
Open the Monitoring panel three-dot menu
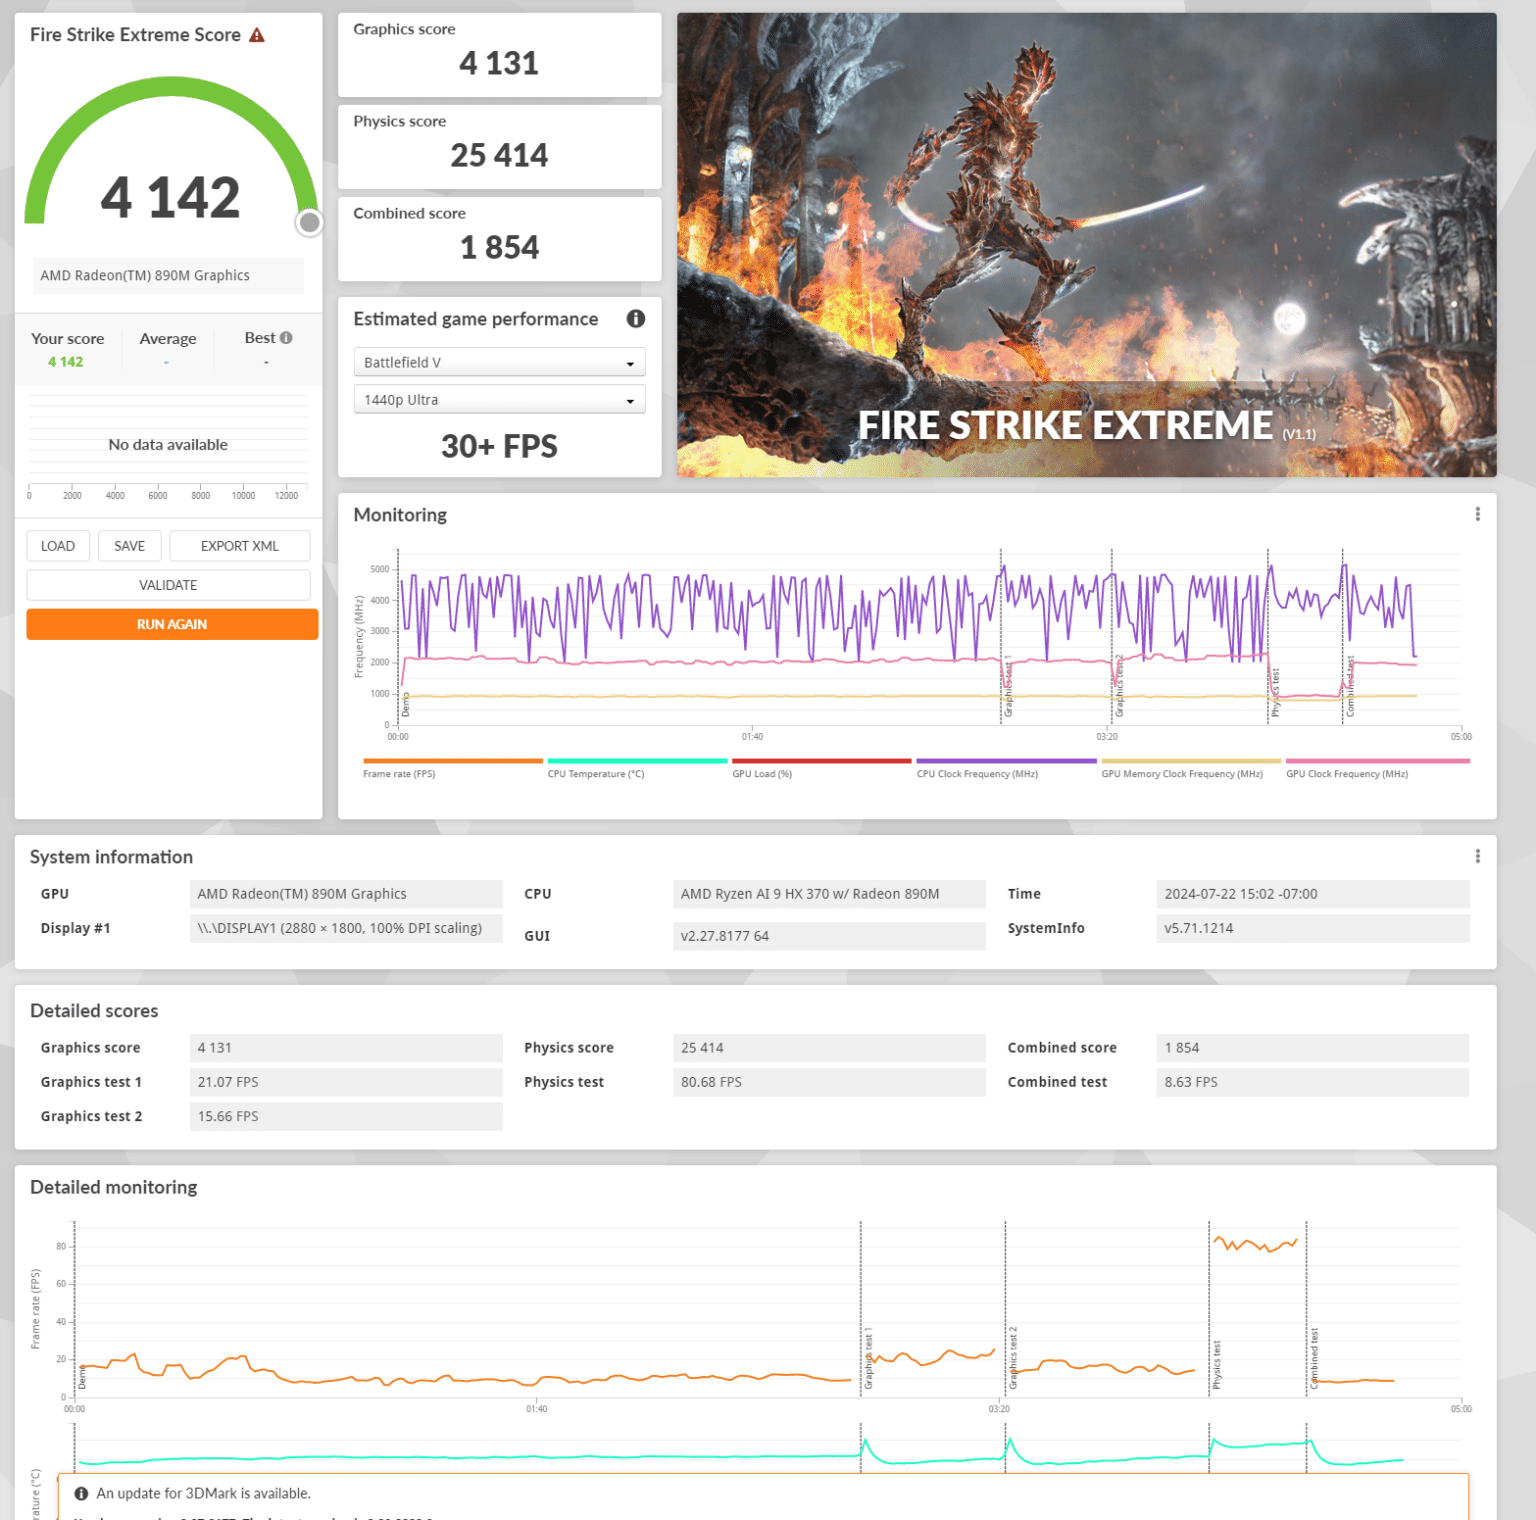point(1477,514)
